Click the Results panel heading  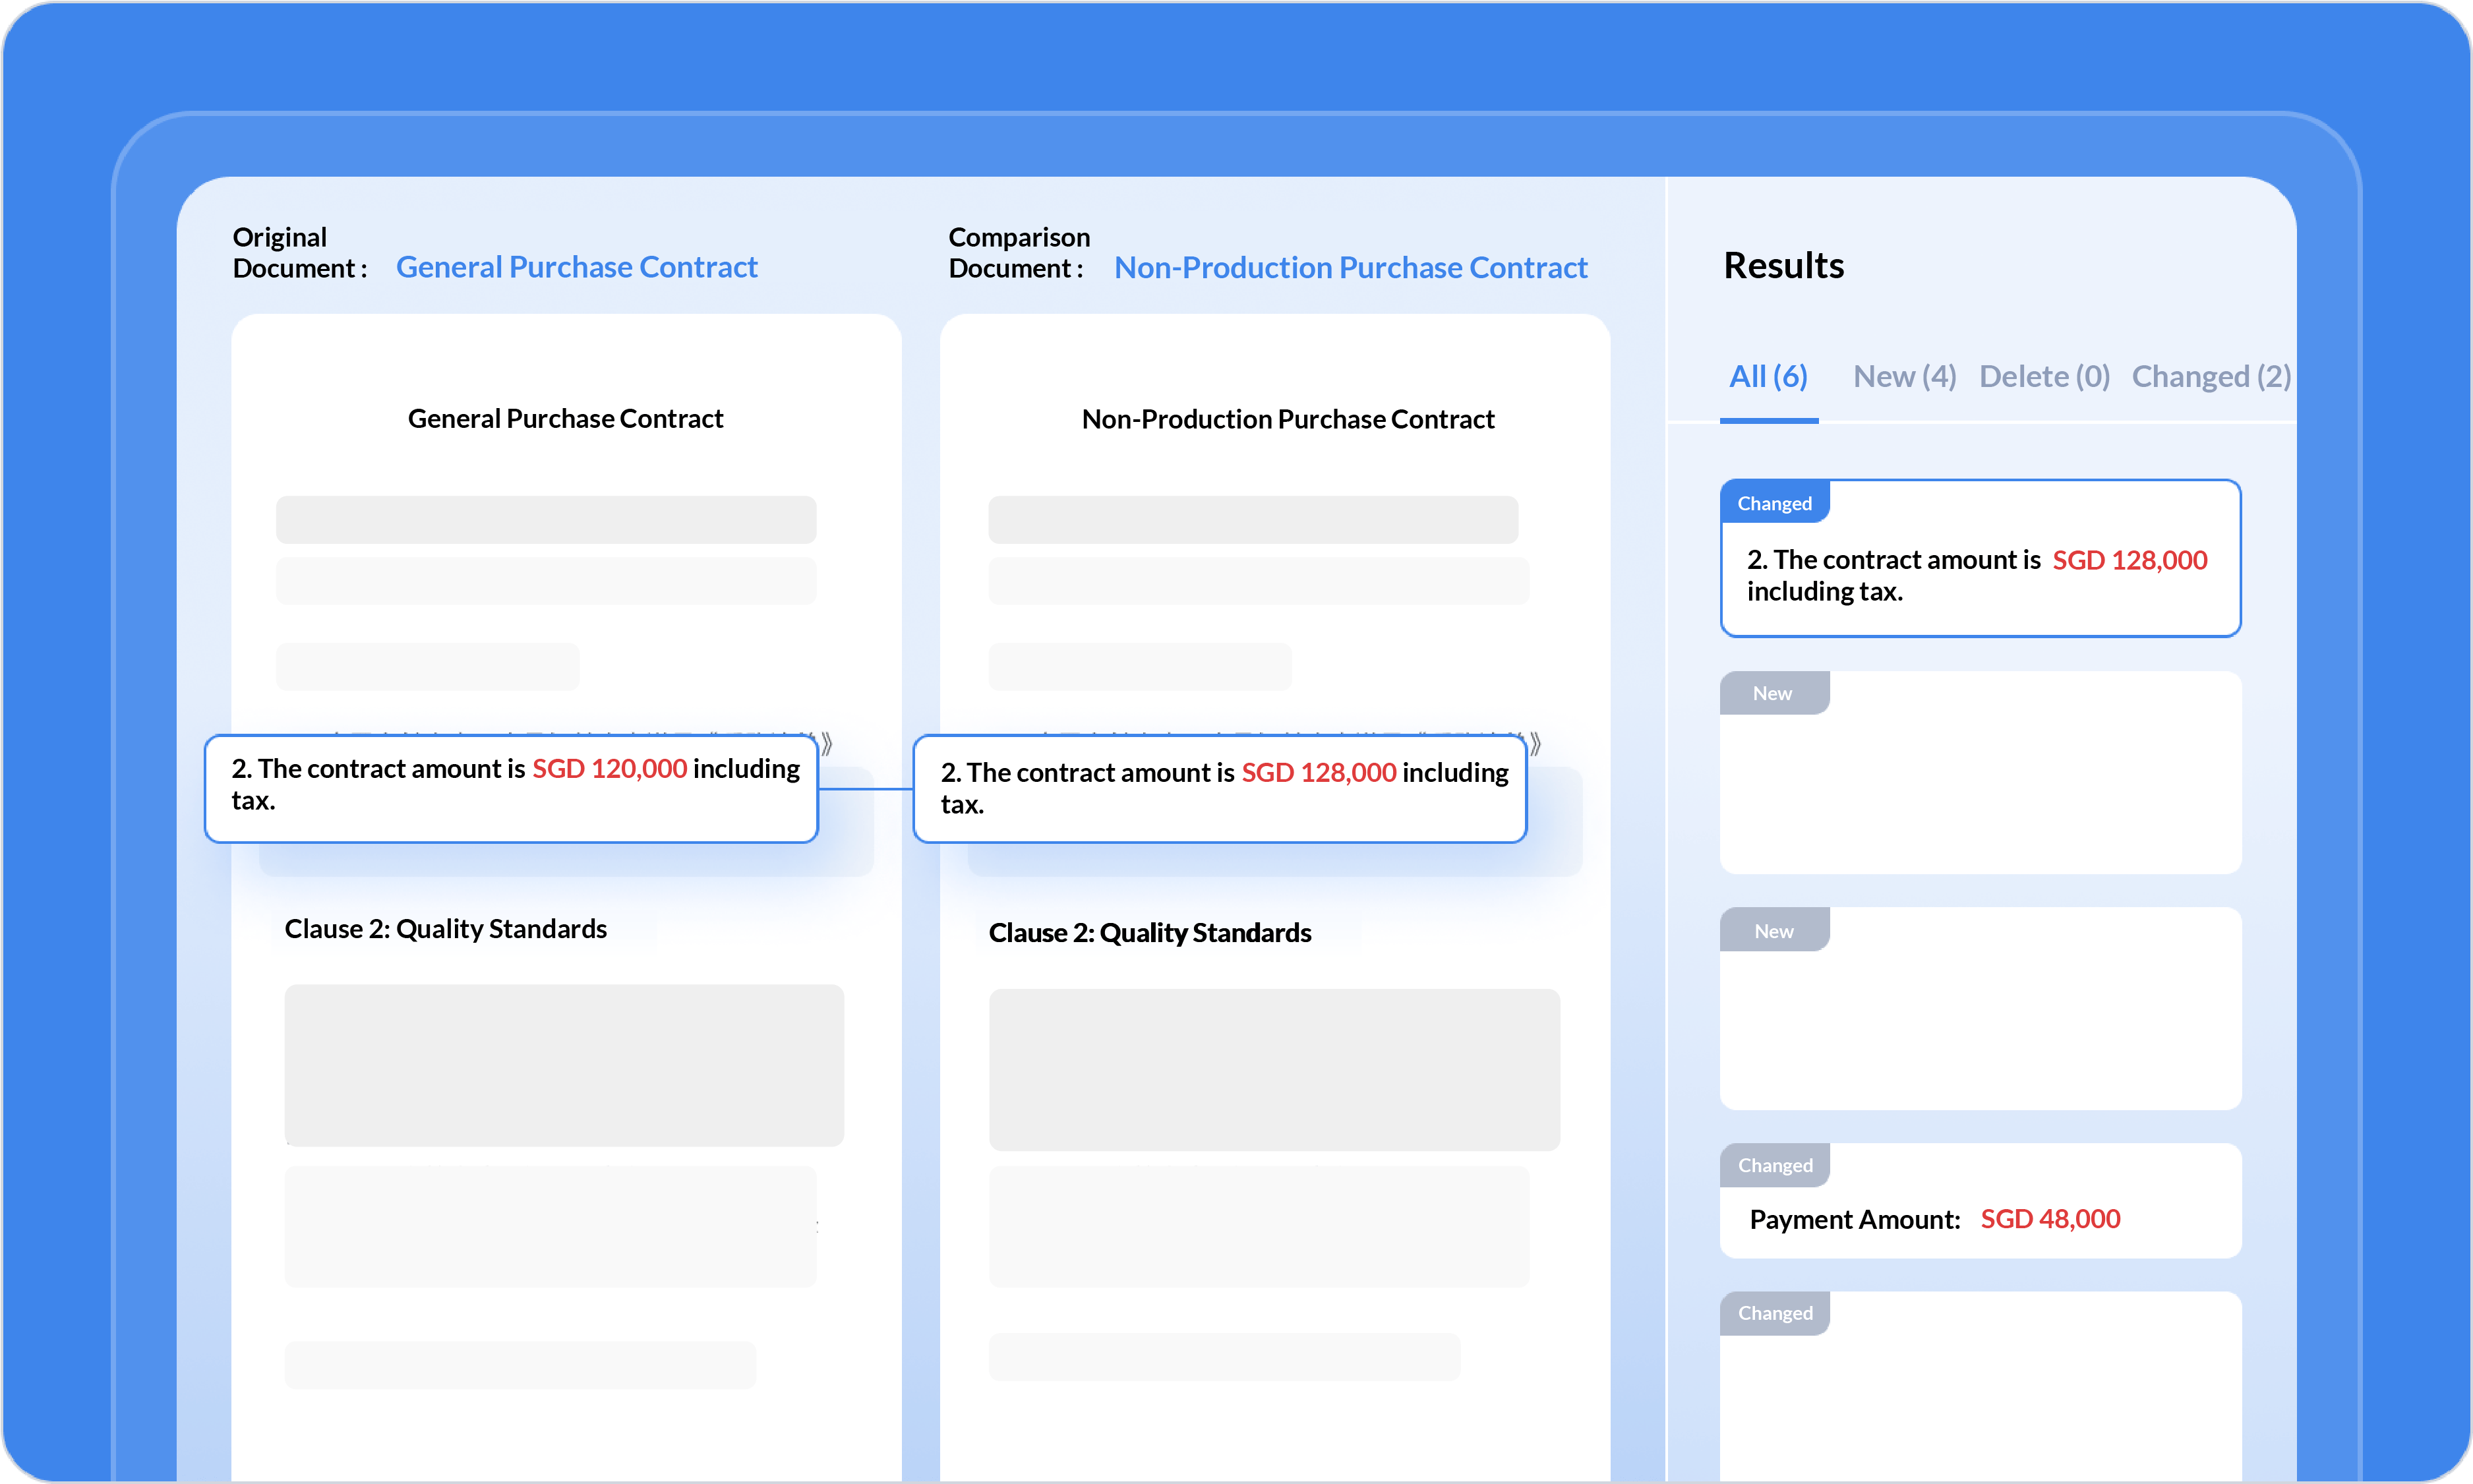(x=1783, y=266)
